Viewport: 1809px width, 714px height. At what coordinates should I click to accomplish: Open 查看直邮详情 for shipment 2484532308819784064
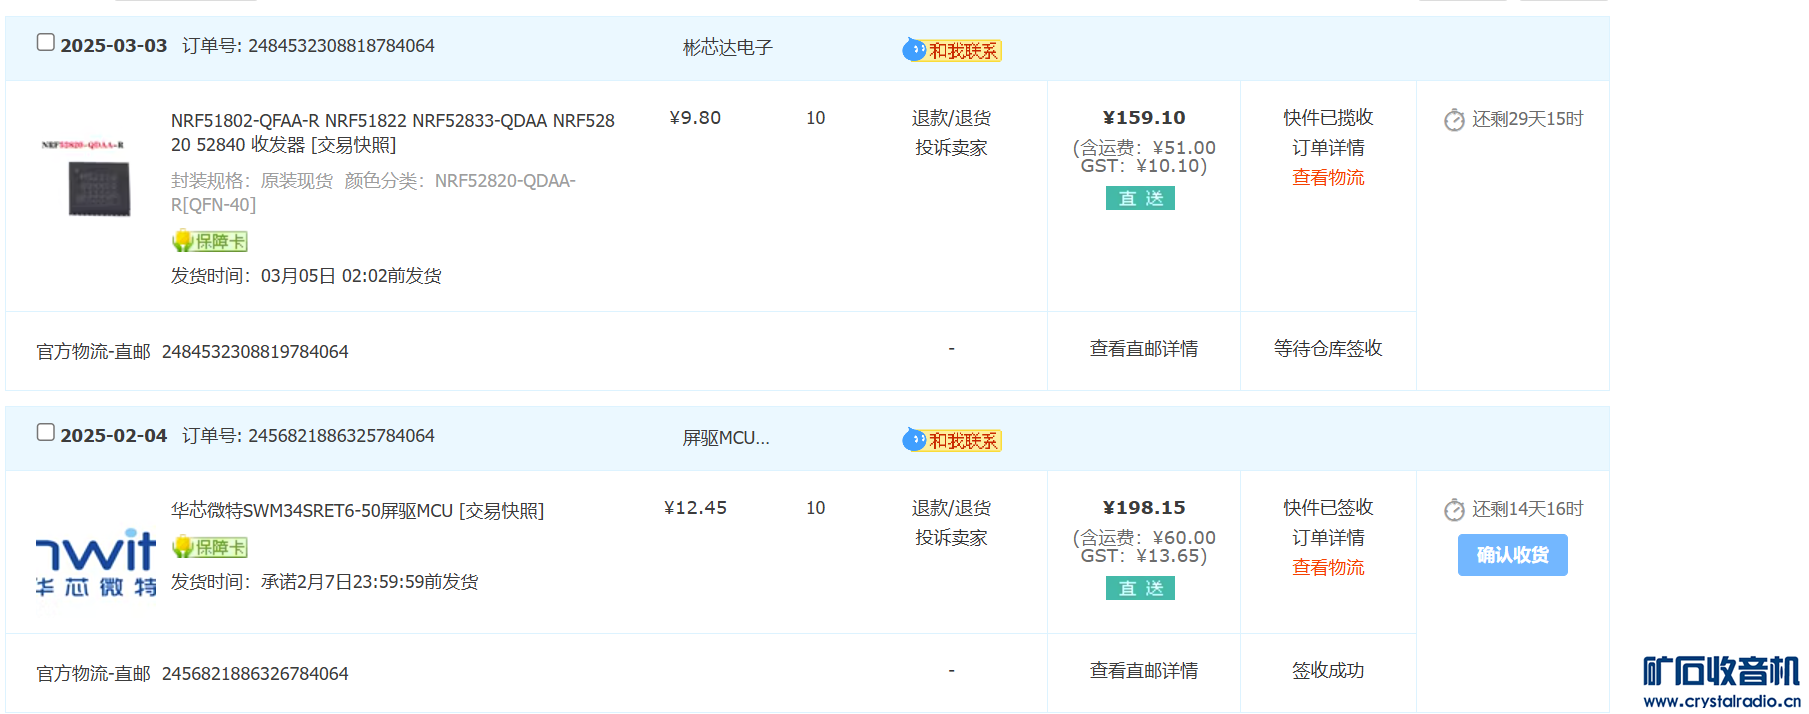1144,348
